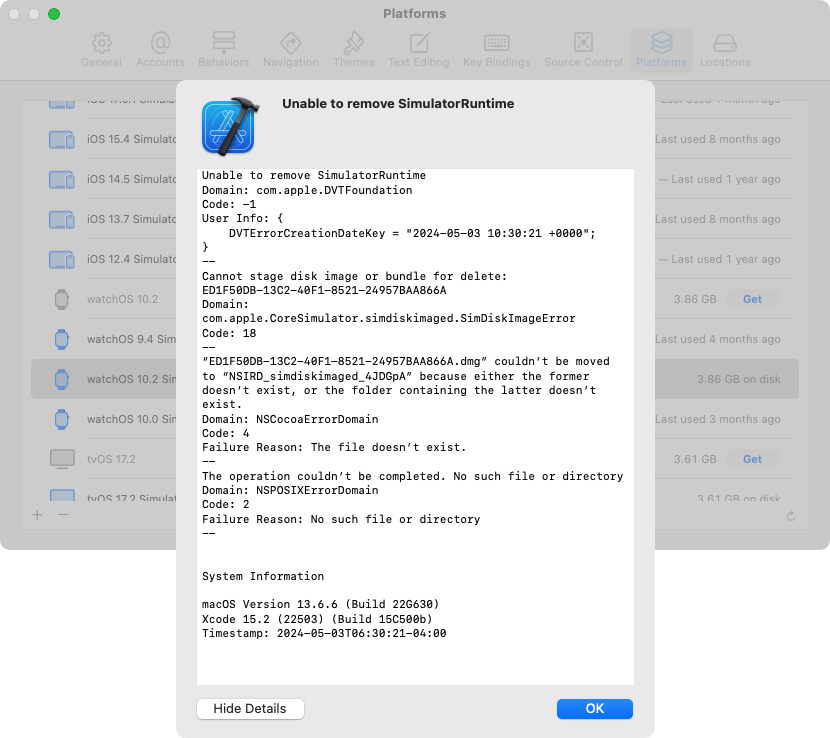Screen dimensions: 830x738
Task: Open the Locations preferences icon
Action: 725,50
